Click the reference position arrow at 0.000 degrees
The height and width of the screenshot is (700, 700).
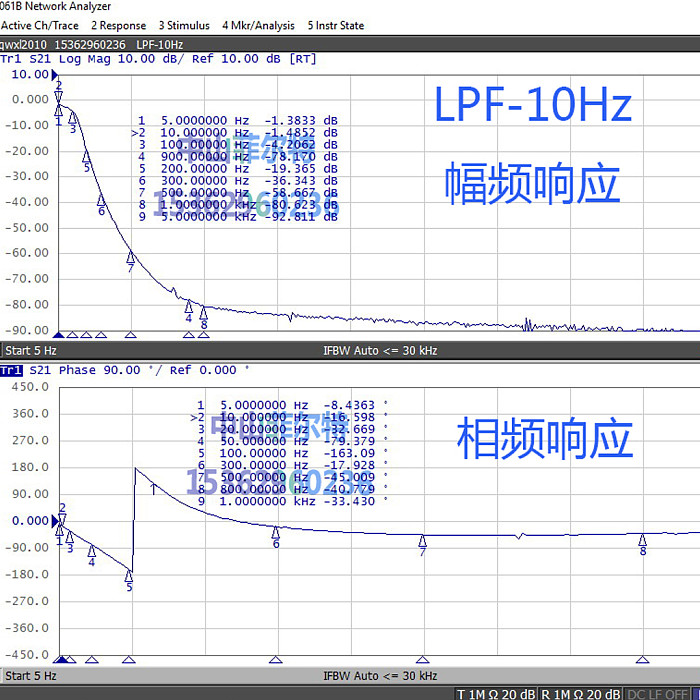click(55, 521)
